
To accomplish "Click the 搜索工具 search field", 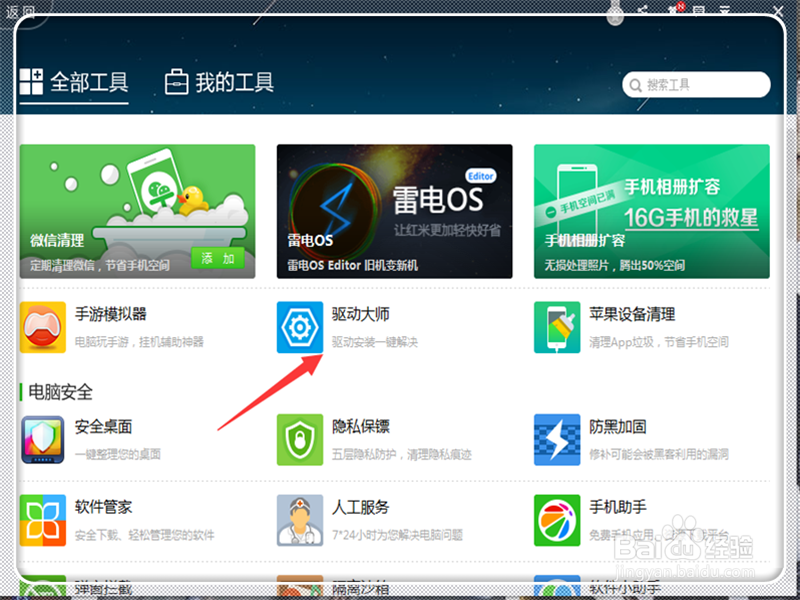I will coord(696,85).
